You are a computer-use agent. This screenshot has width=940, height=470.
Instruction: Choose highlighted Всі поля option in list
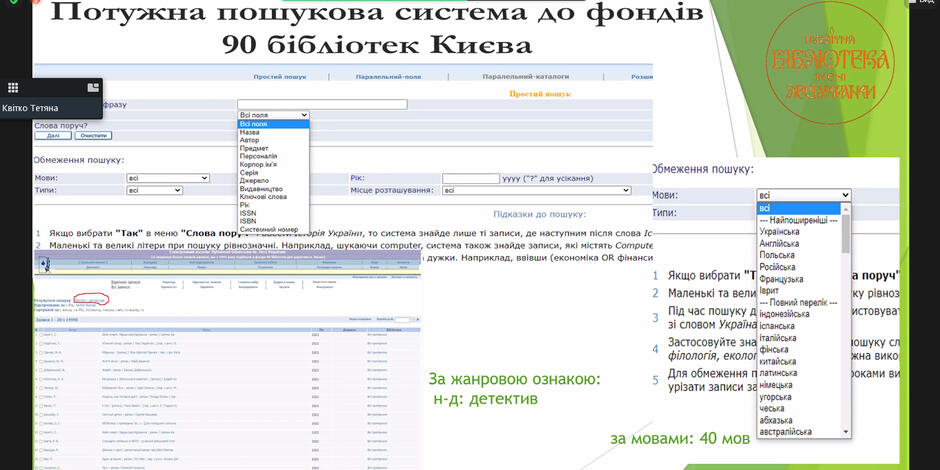coord(273,124)
